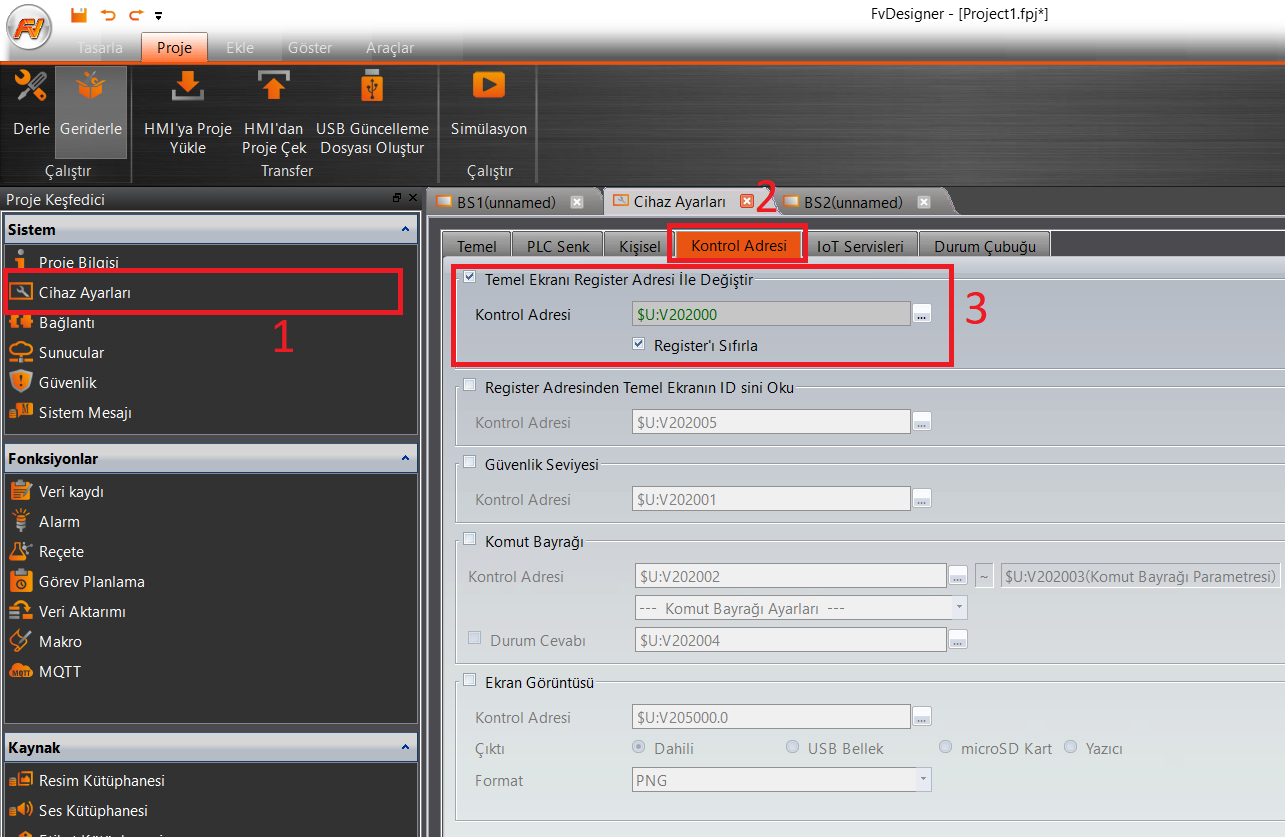Open Makro function
This screenshot has height=837, width=1285.
[x=60, y=641]
